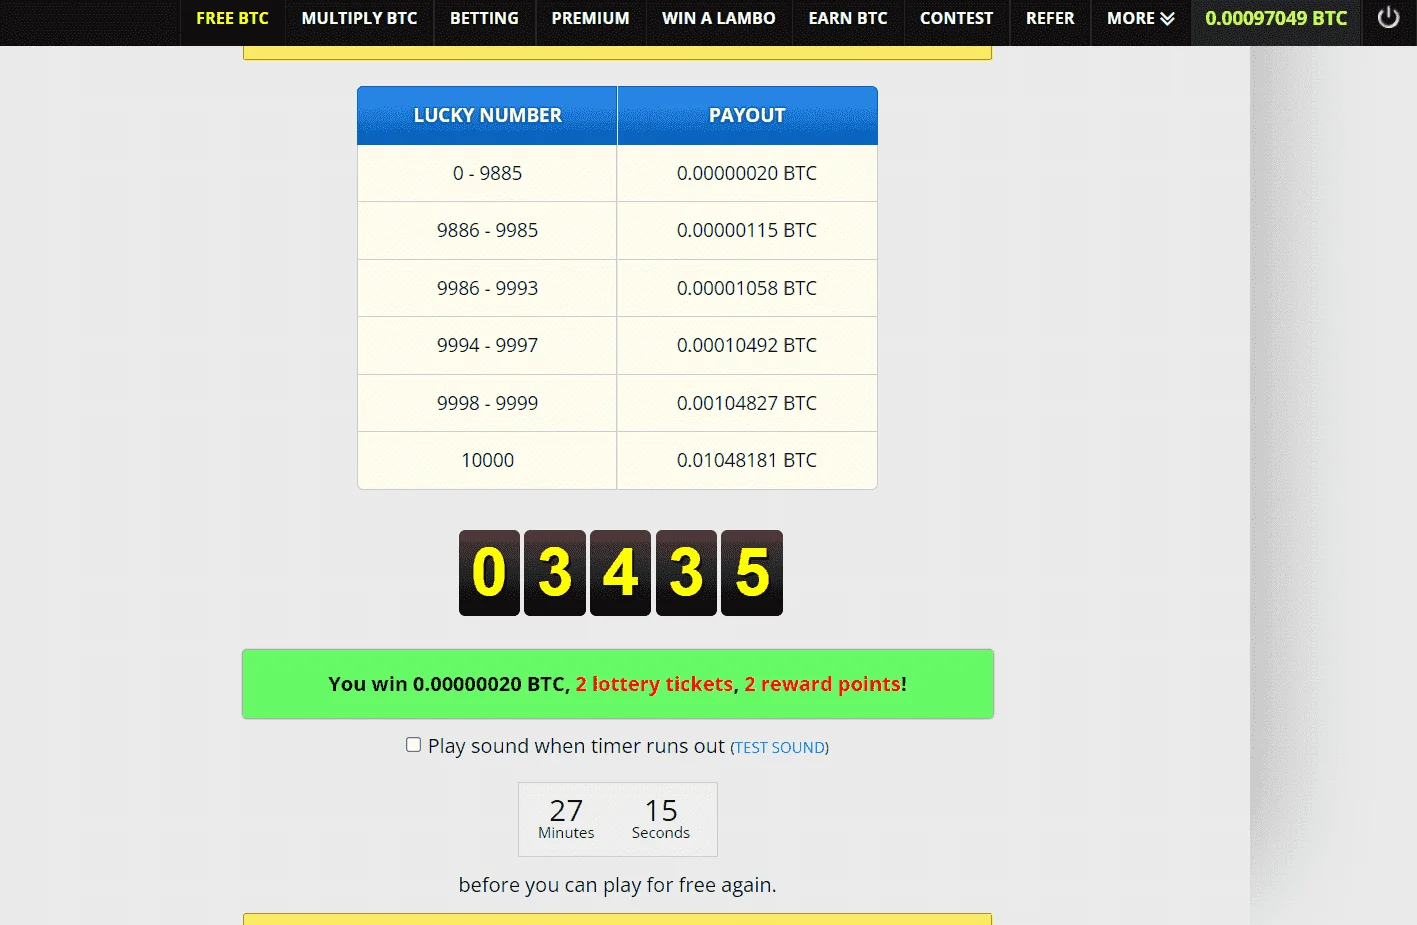This screenshot has height=925, width=1417.
Task: Open WIN A LAMBO page
Action: pos(718,19)
